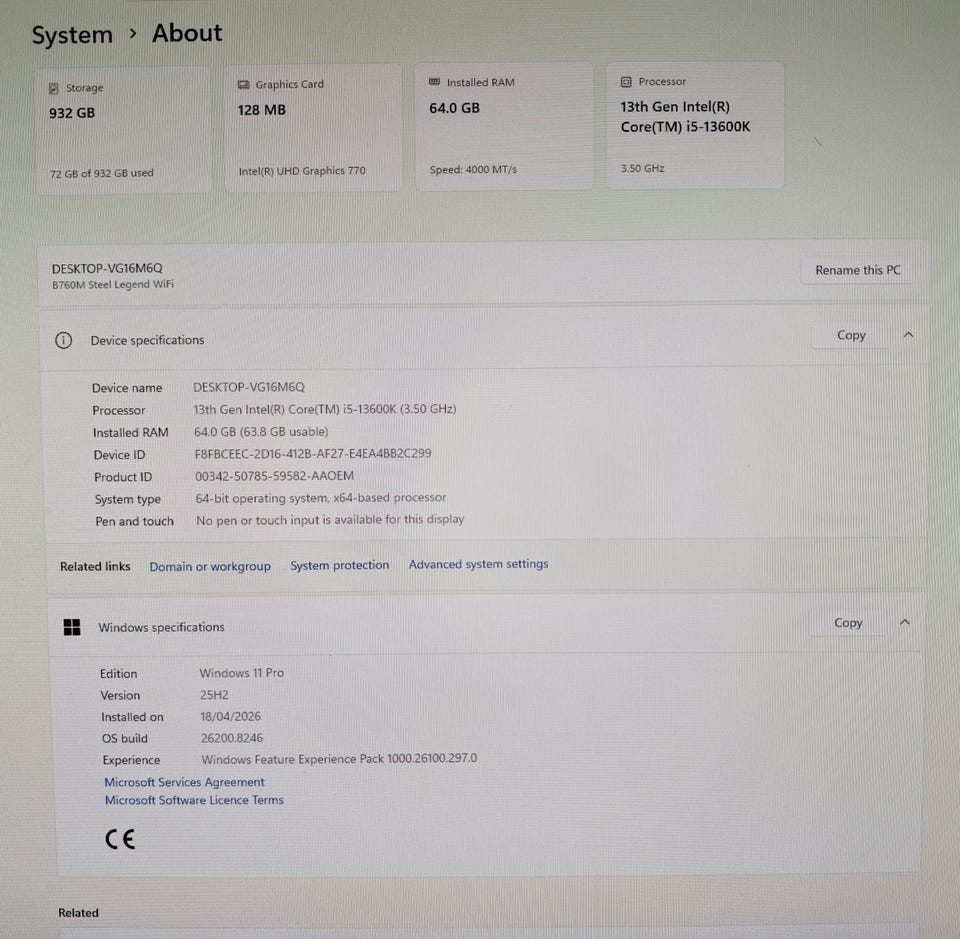
Task: Open the Graphics Card summary card
Action: (313, 128)
